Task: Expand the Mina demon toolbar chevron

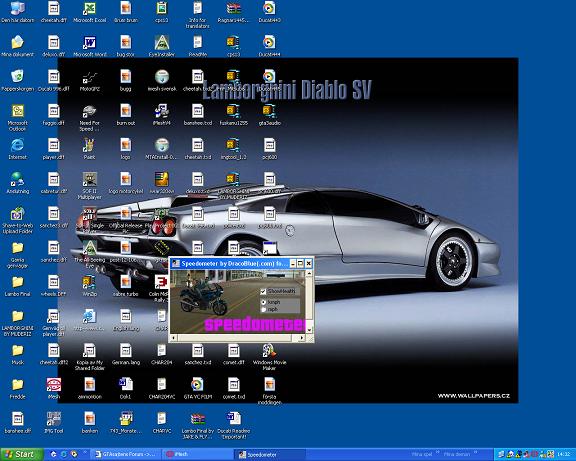Action: pyautogui.click(x=475, y=452)
